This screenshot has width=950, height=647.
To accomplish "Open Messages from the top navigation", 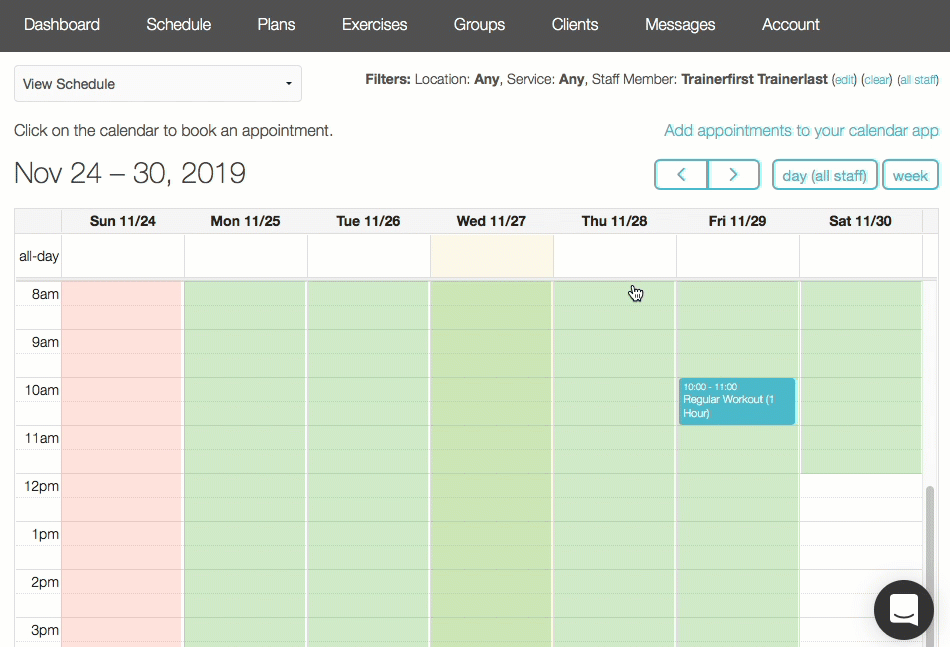I will pos(680,25).
